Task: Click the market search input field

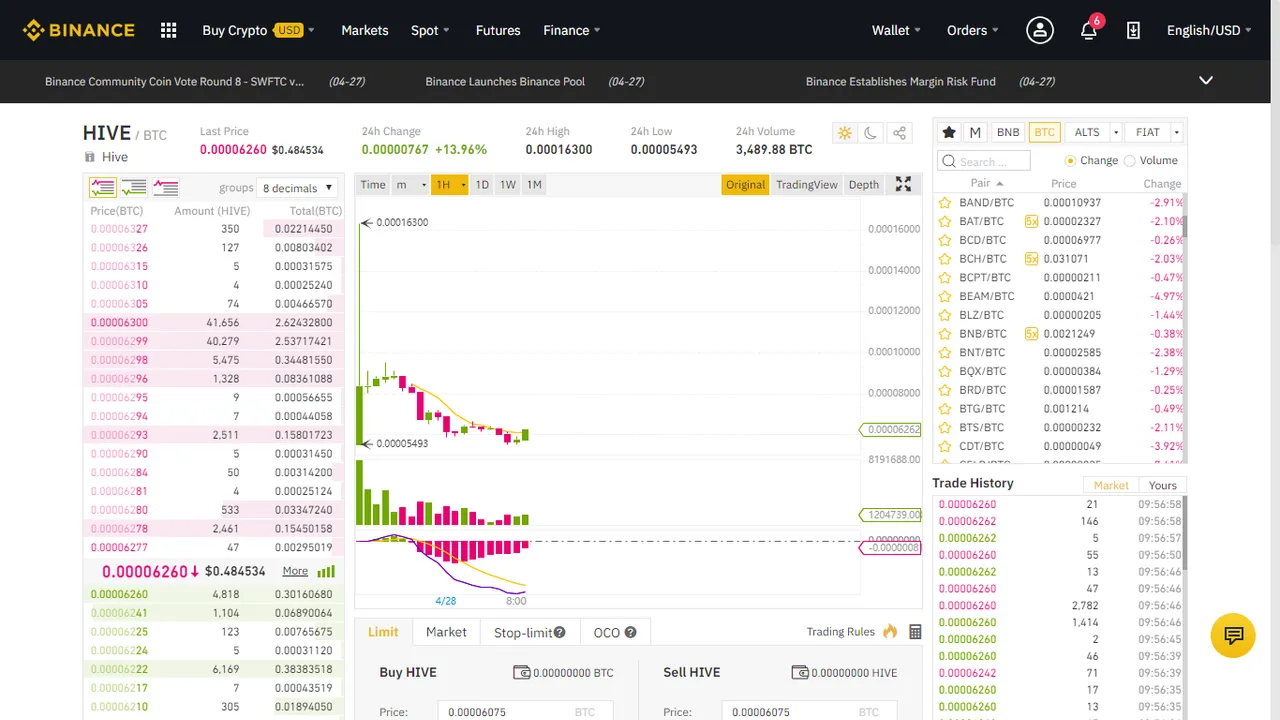Action: (x=984, y=161)
